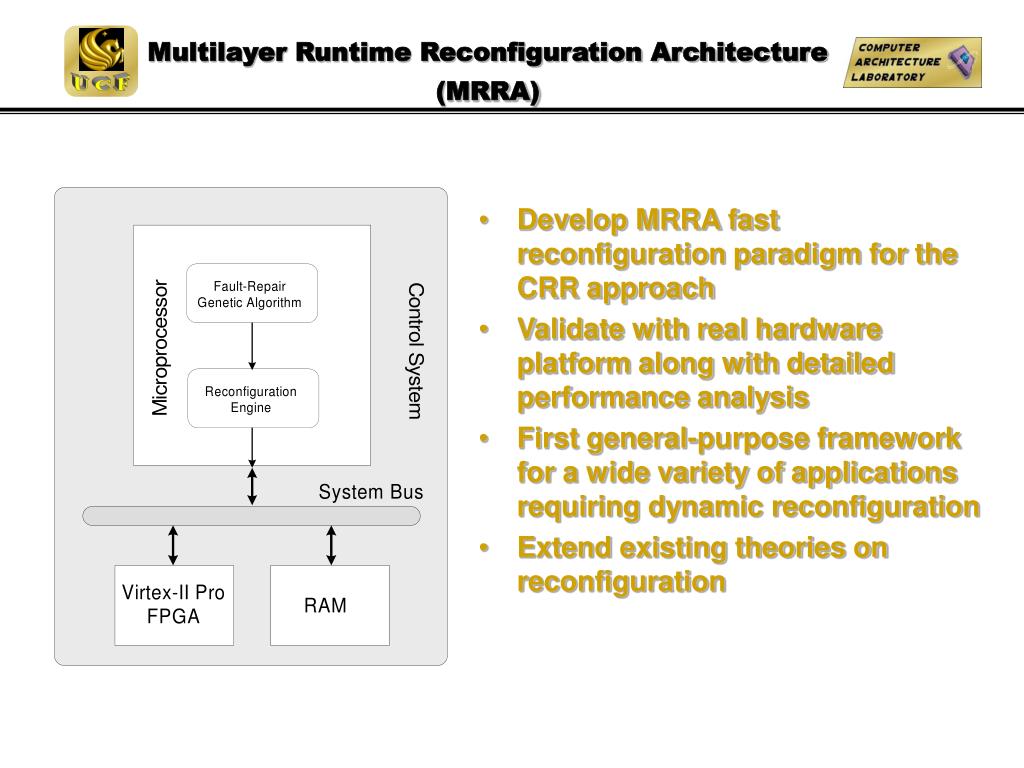Click the UCF Pegasus logo
This screenshot has width=1024, height=768.
[101, 61]
